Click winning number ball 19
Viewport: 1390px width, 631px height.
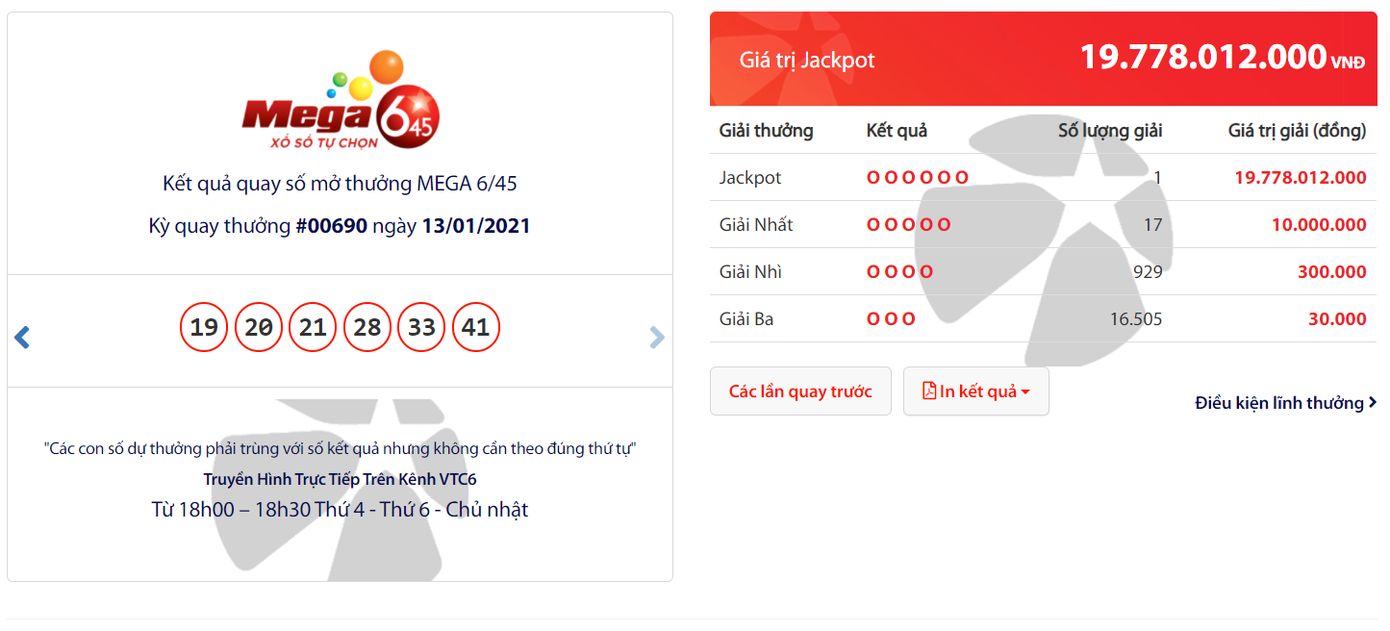(x=204, y=328)
